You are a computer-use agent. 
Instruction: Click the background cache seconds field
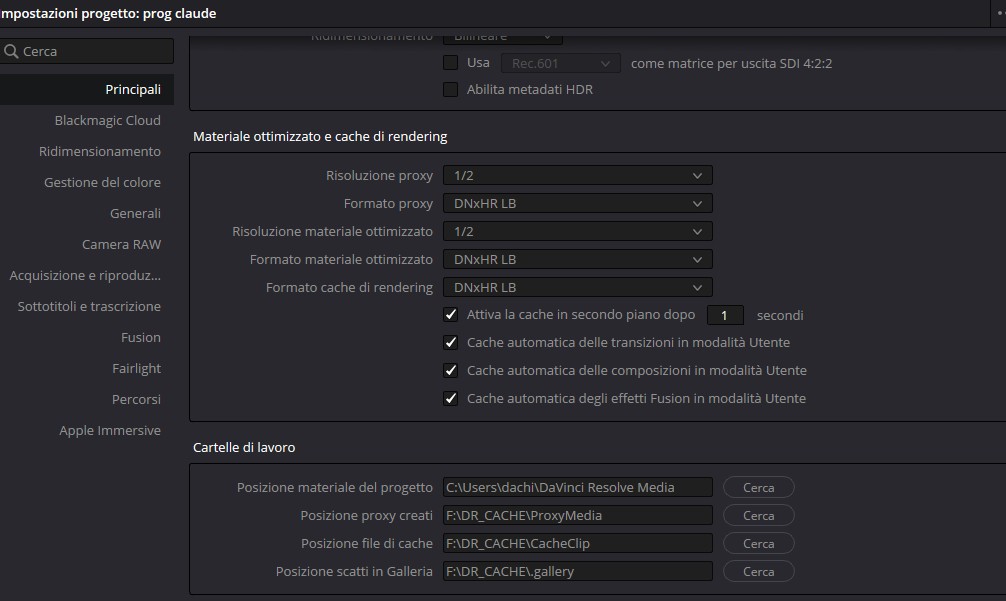point(725,315)
